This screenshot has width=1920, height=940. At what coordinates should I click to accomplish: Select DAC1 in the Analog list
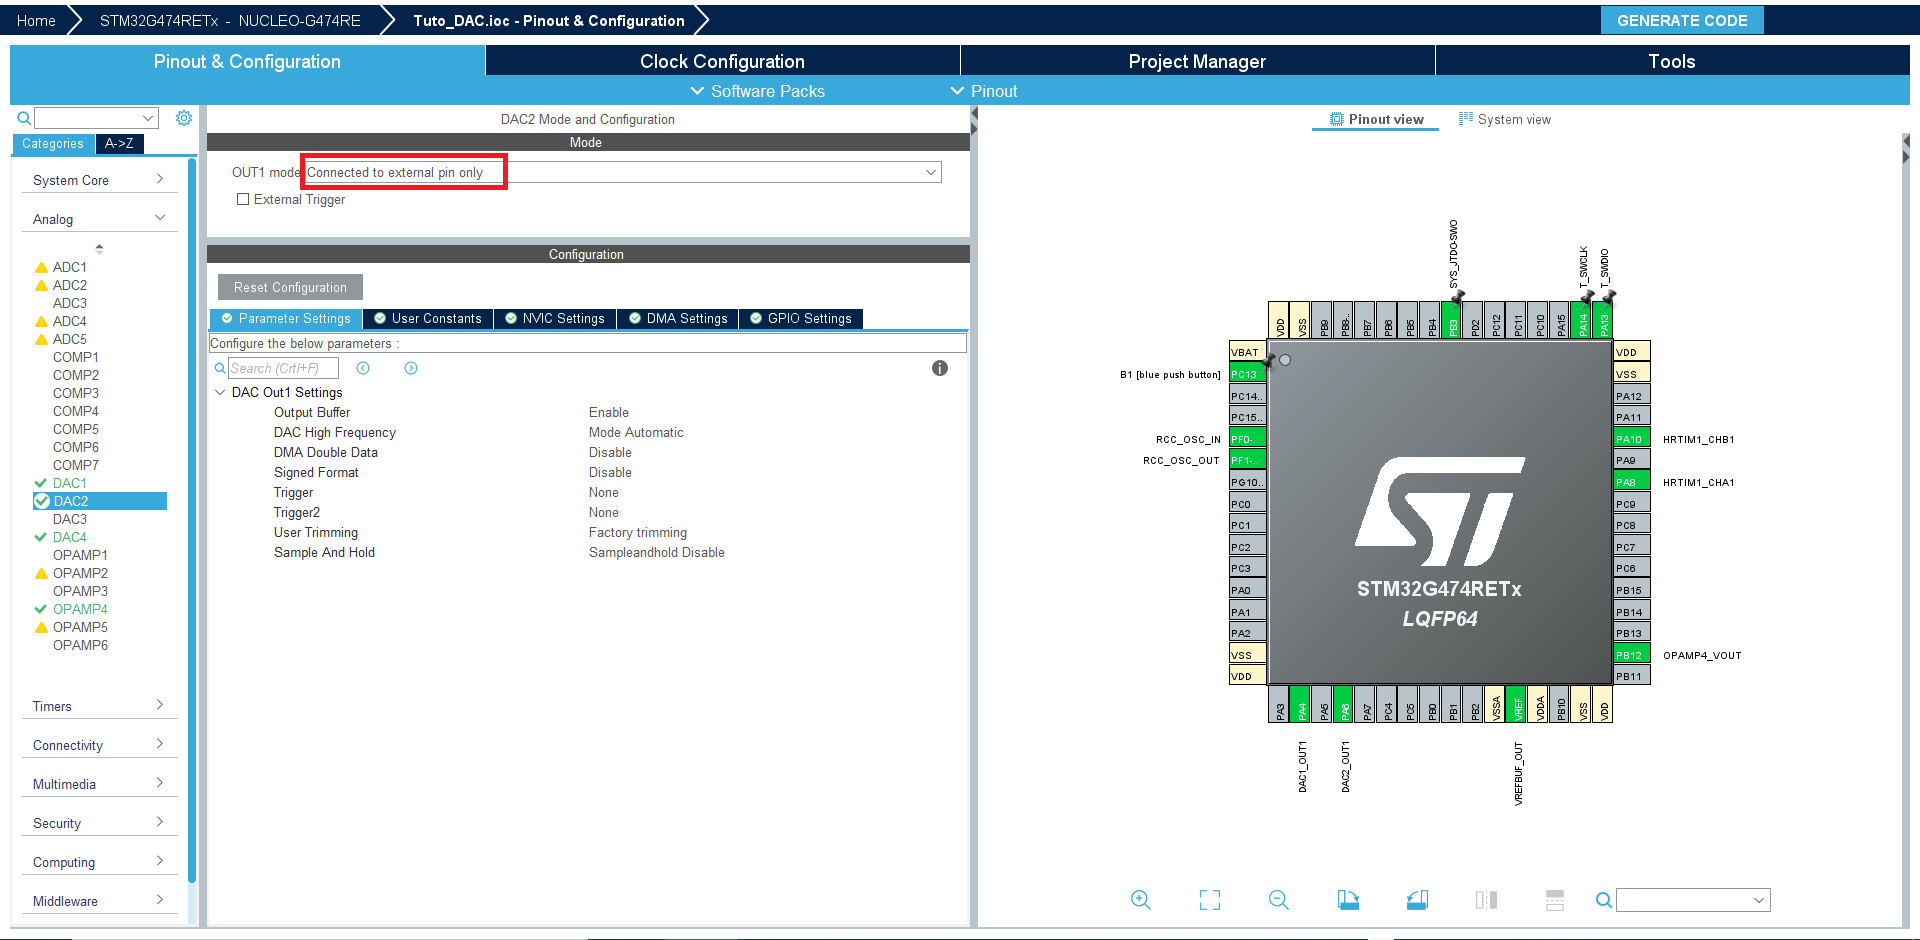[x=70, y=483]
